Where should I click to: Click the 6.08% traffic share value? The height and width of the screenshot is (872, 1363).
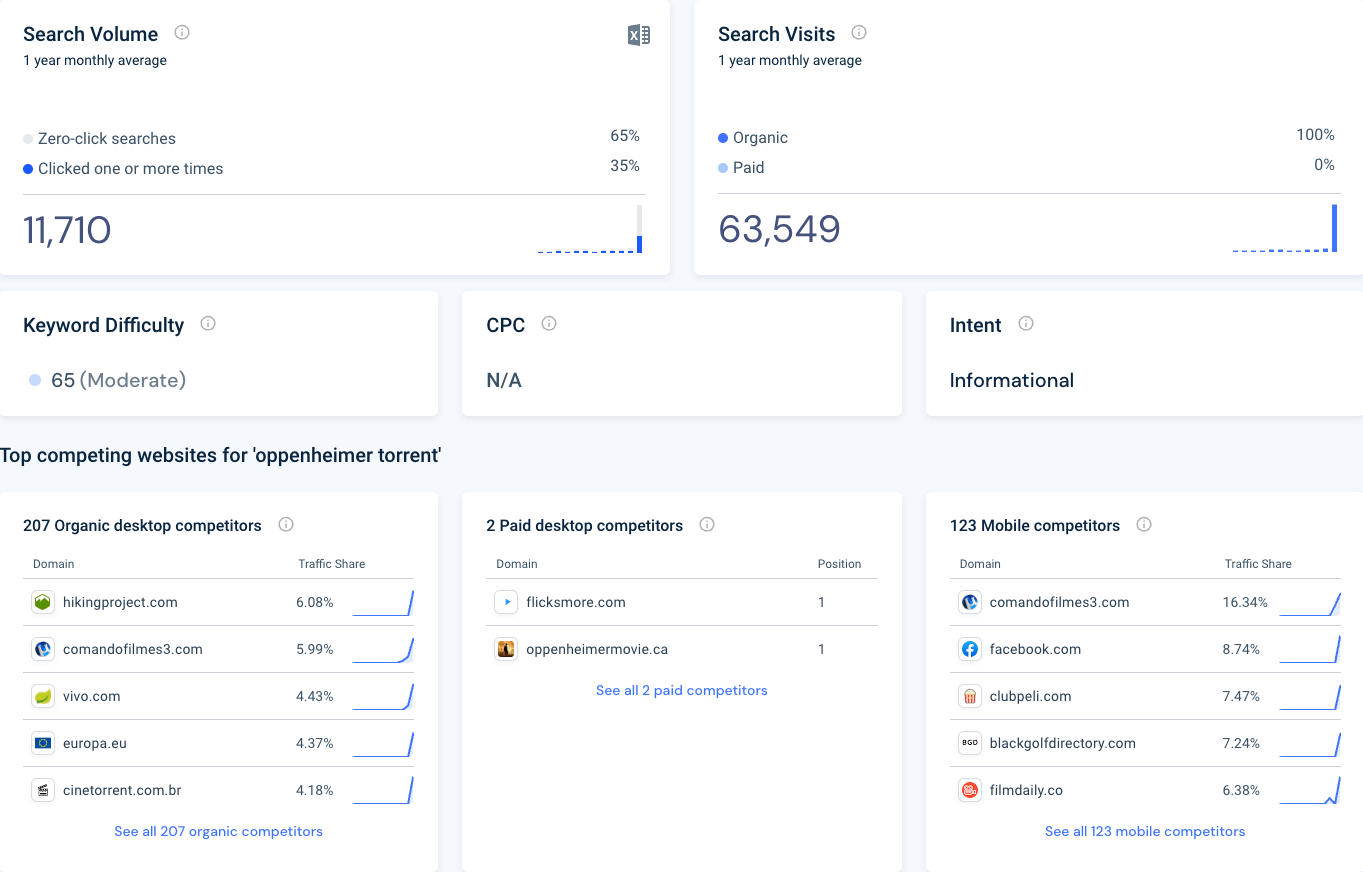(x=315, y=602)
